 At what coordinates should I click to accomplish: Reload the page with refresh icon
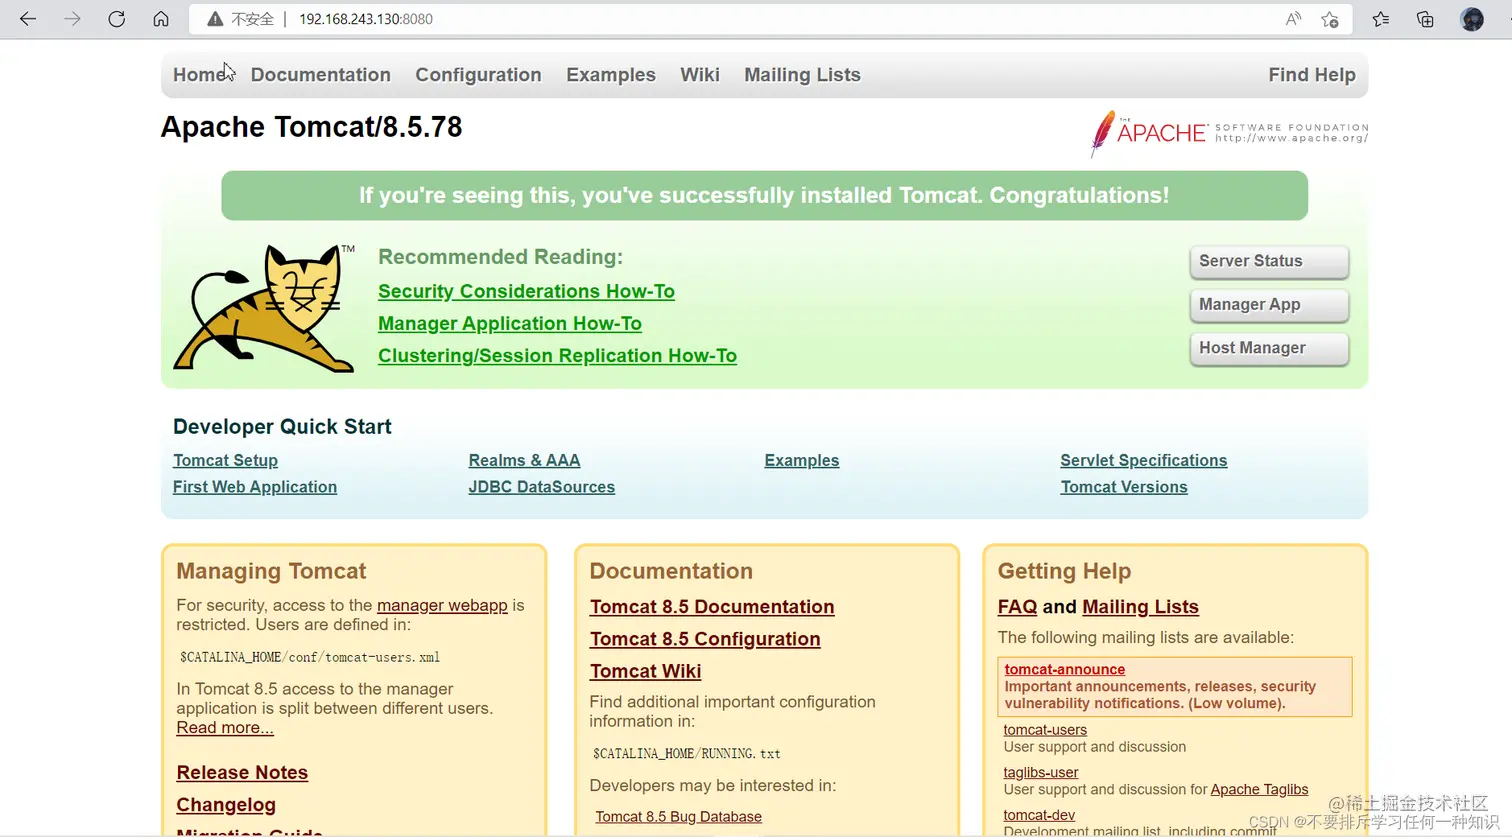click(116, 19)
